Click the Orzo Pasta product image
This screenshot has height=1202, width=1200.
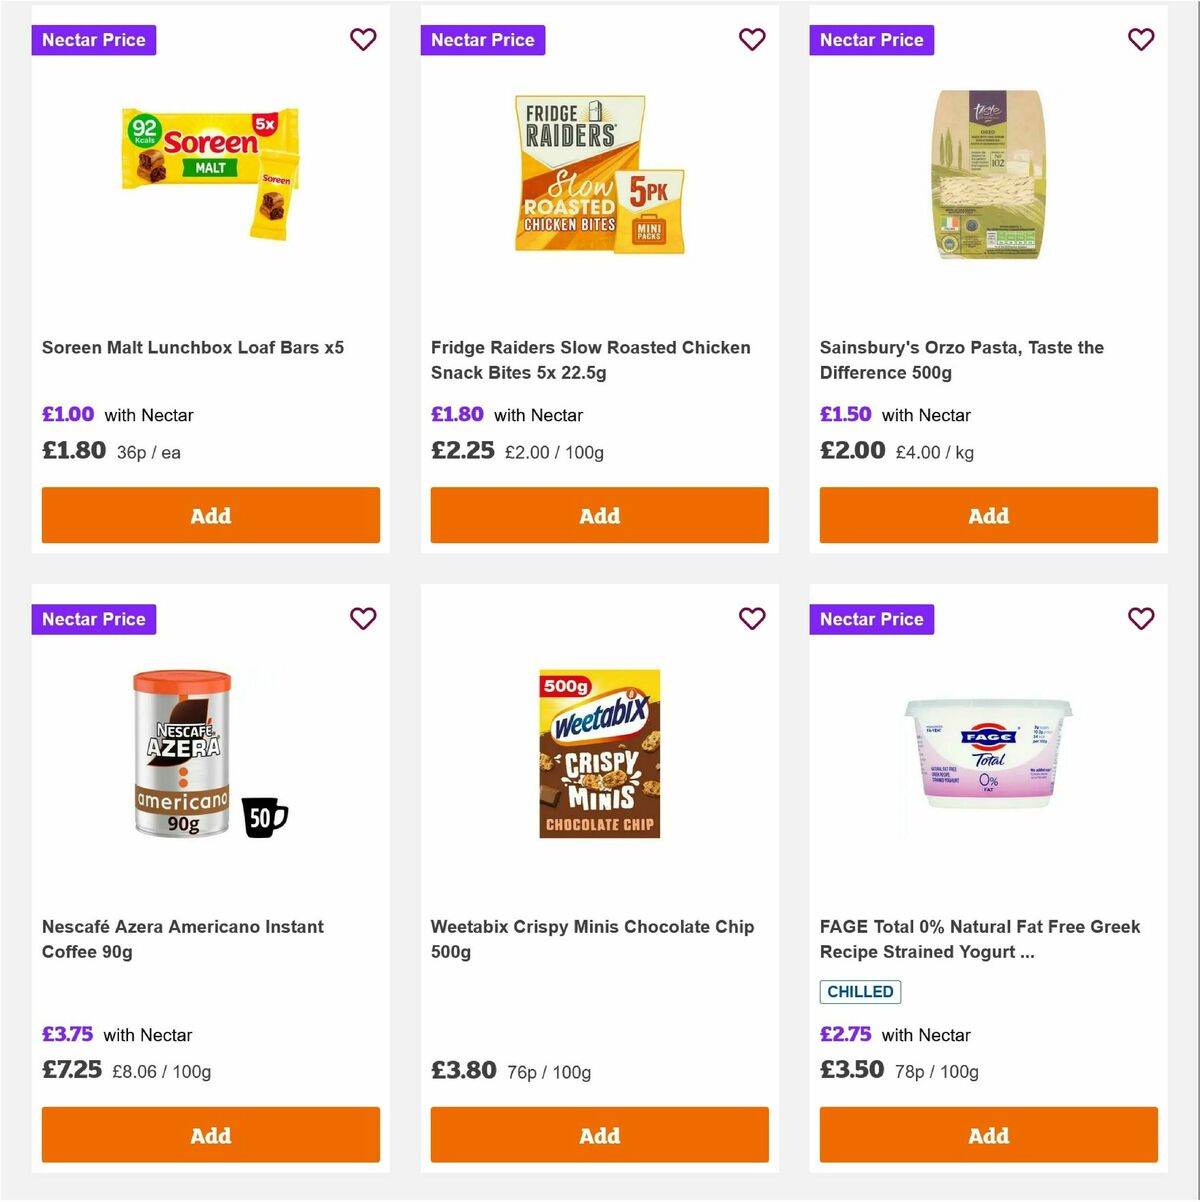pyautogui.click(x=988, y=172)
